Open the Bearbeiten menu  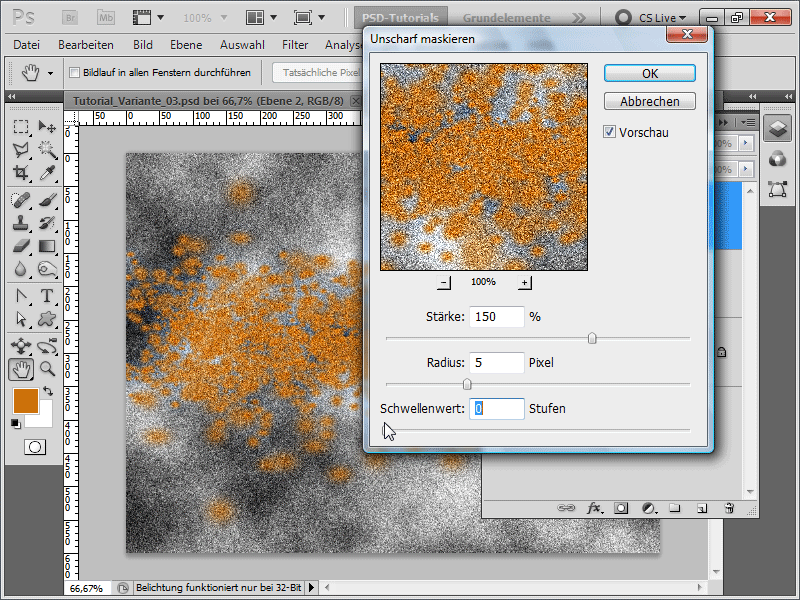coord(86,45)
